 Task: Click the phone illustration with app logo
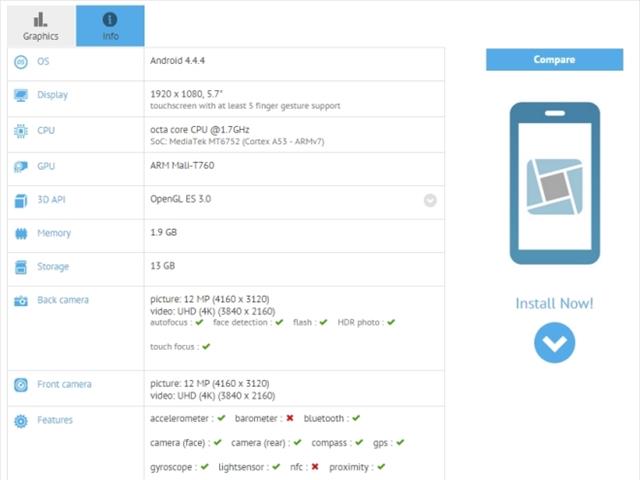[555, 183]
